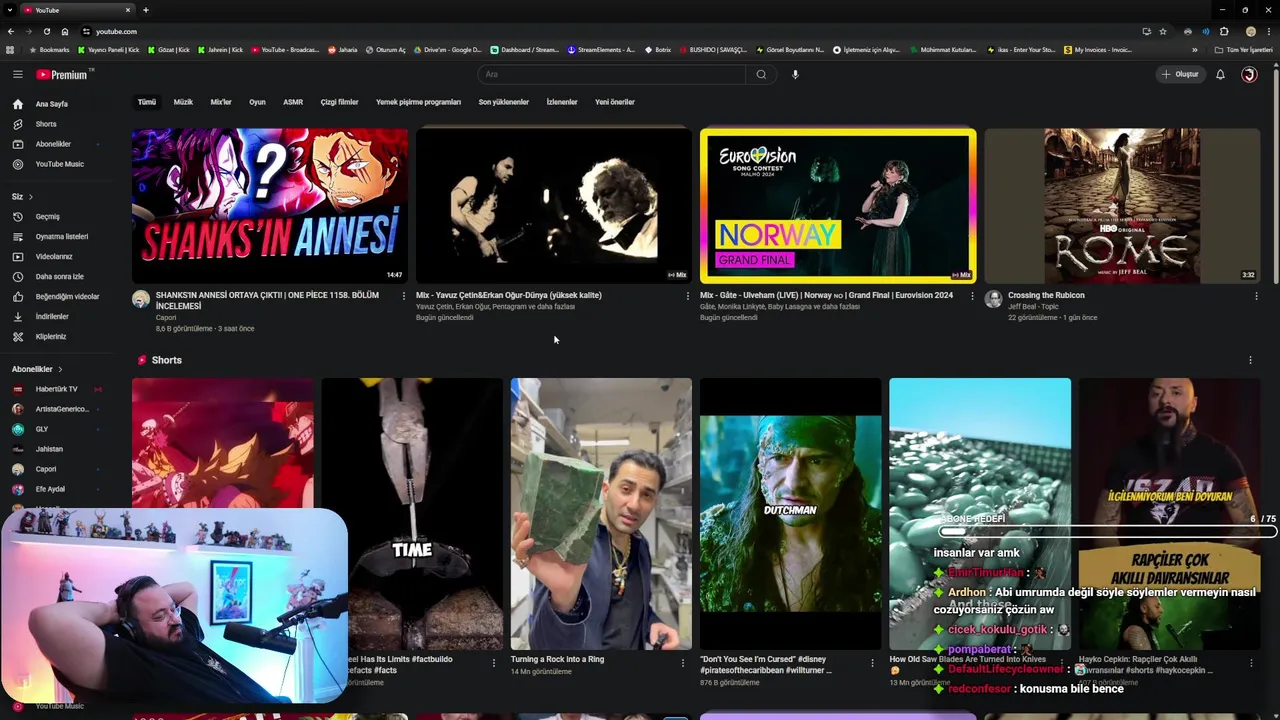Open options menu for Yavuz Çetin mix
This screenshot has height=720, width=1280.
click(x=688, y=296)
